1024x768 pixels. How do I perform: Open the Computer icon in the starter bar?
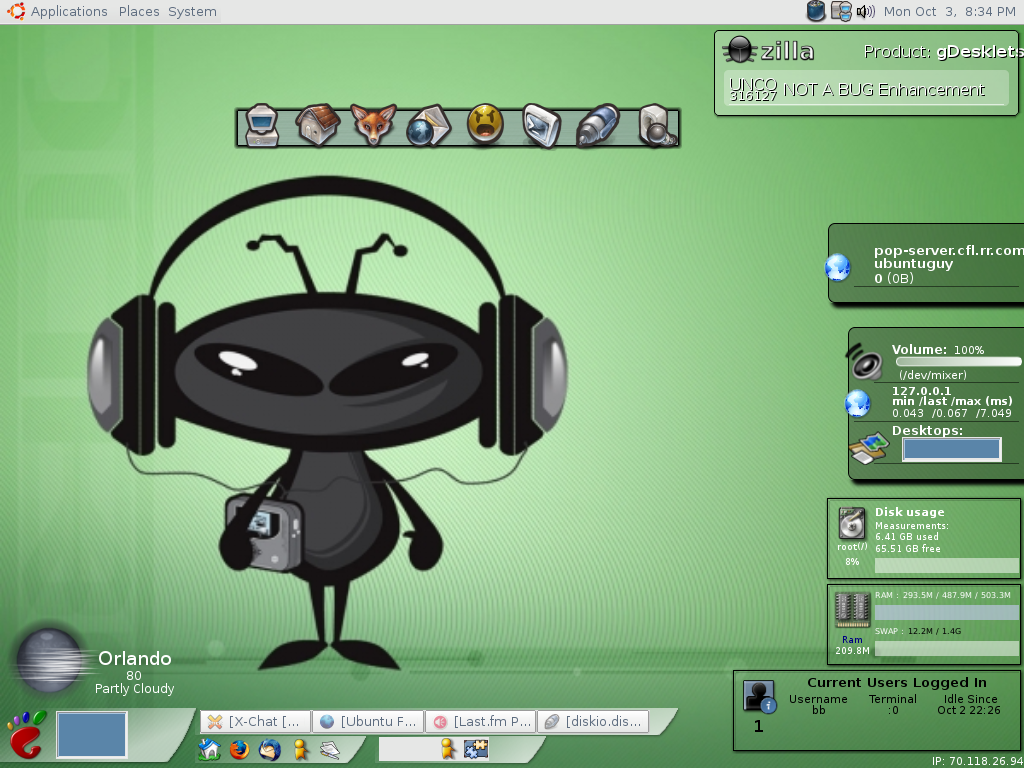click(262, 125)
